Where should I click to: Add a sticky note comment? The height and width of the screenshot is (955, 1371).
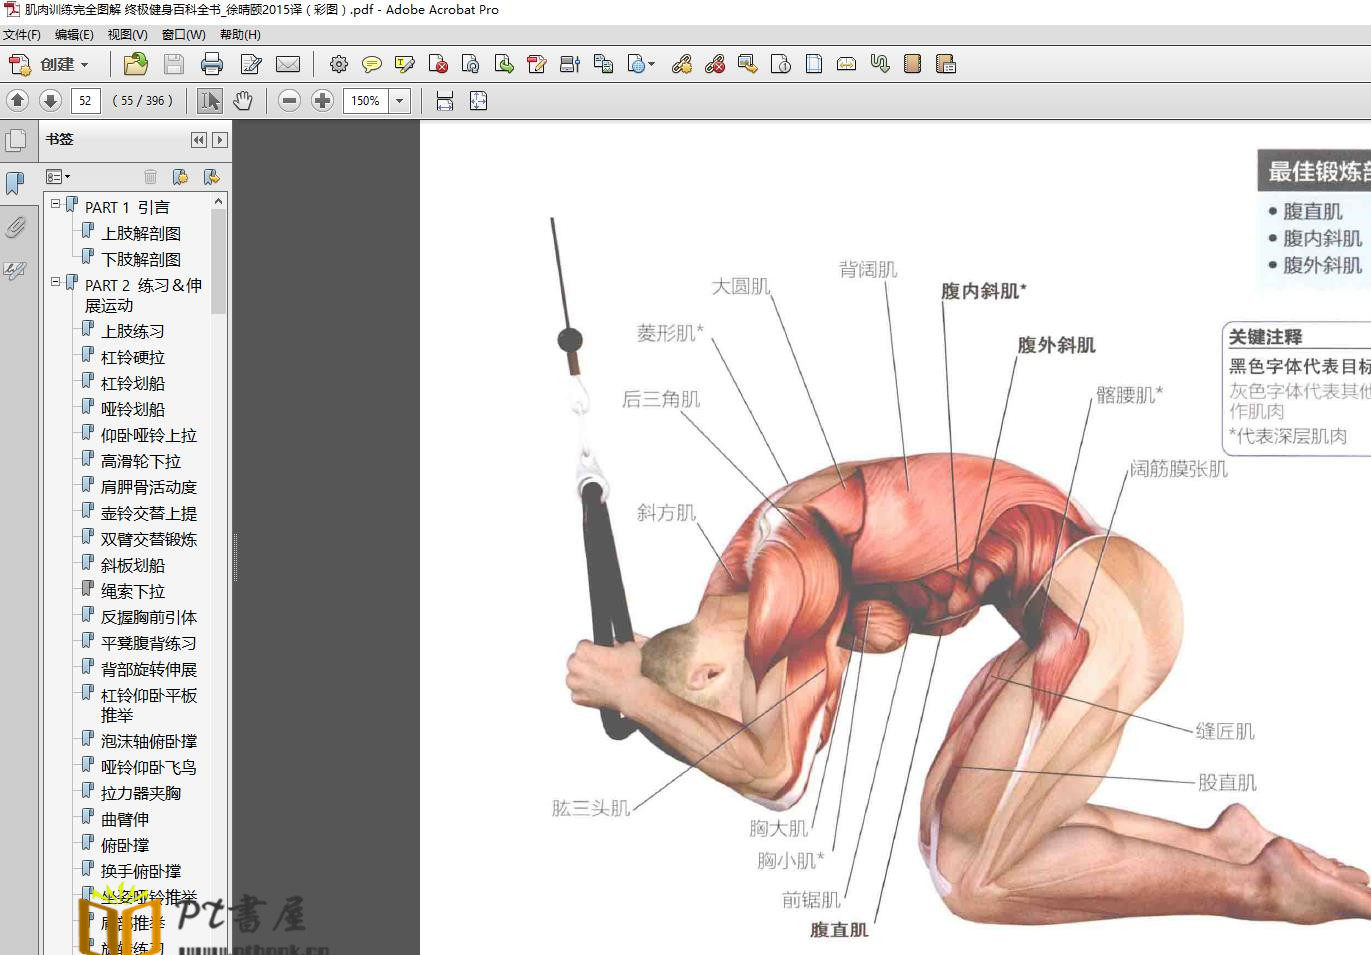pos(372,65)
